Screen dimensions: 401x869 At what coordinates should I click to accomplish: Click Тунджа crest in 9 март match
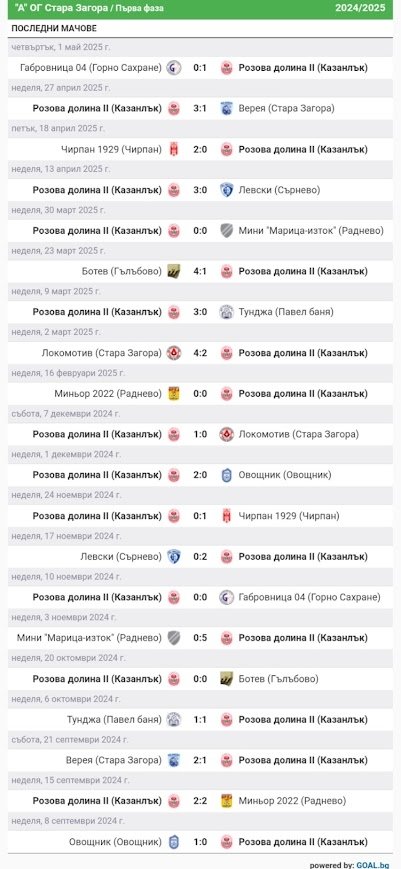pyautogui.click(x=226, y=312)
